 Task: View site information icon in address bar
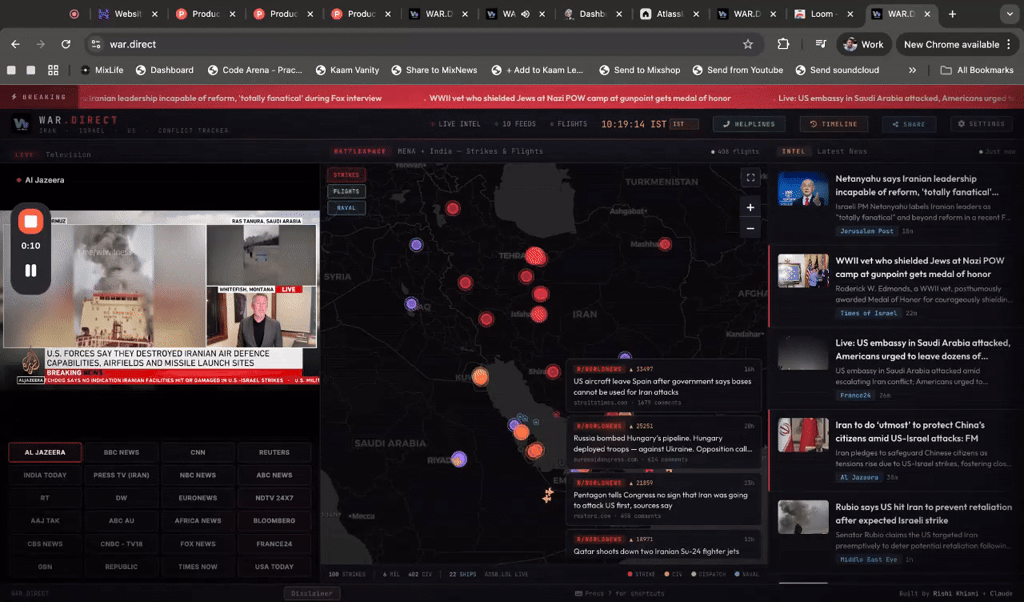coord(96,44)
